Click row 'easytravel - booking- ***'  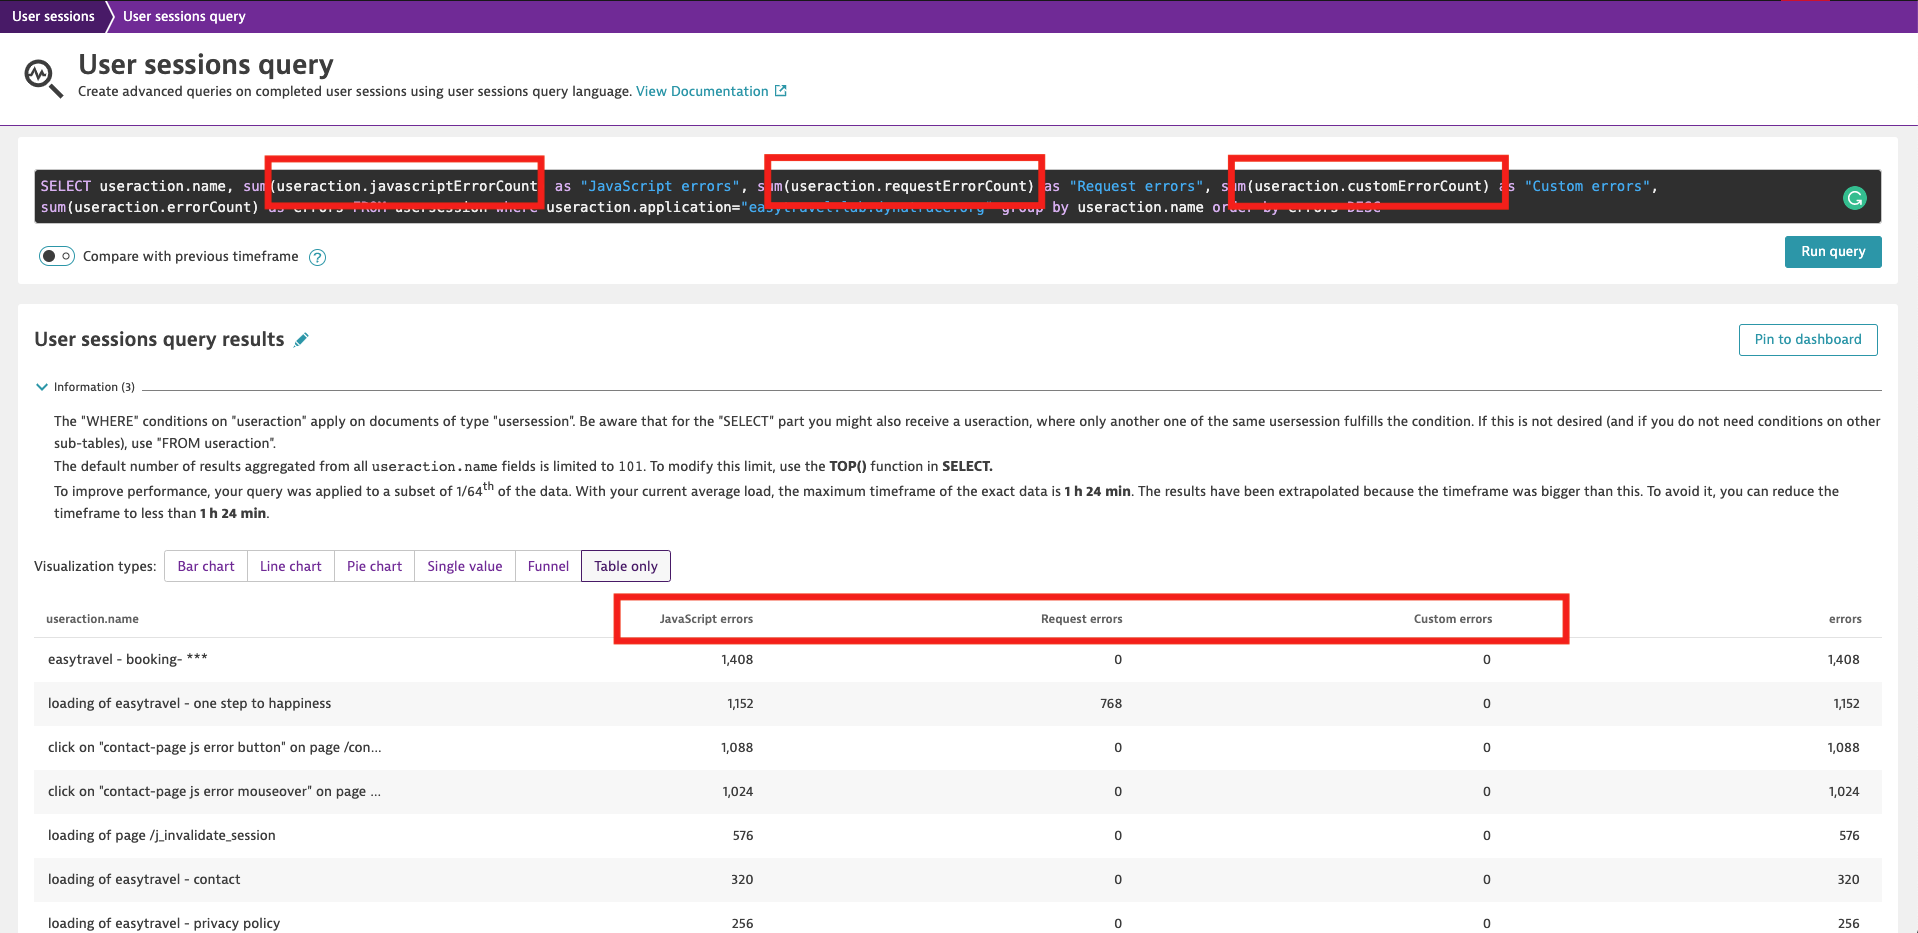click(x=958, y=660)
